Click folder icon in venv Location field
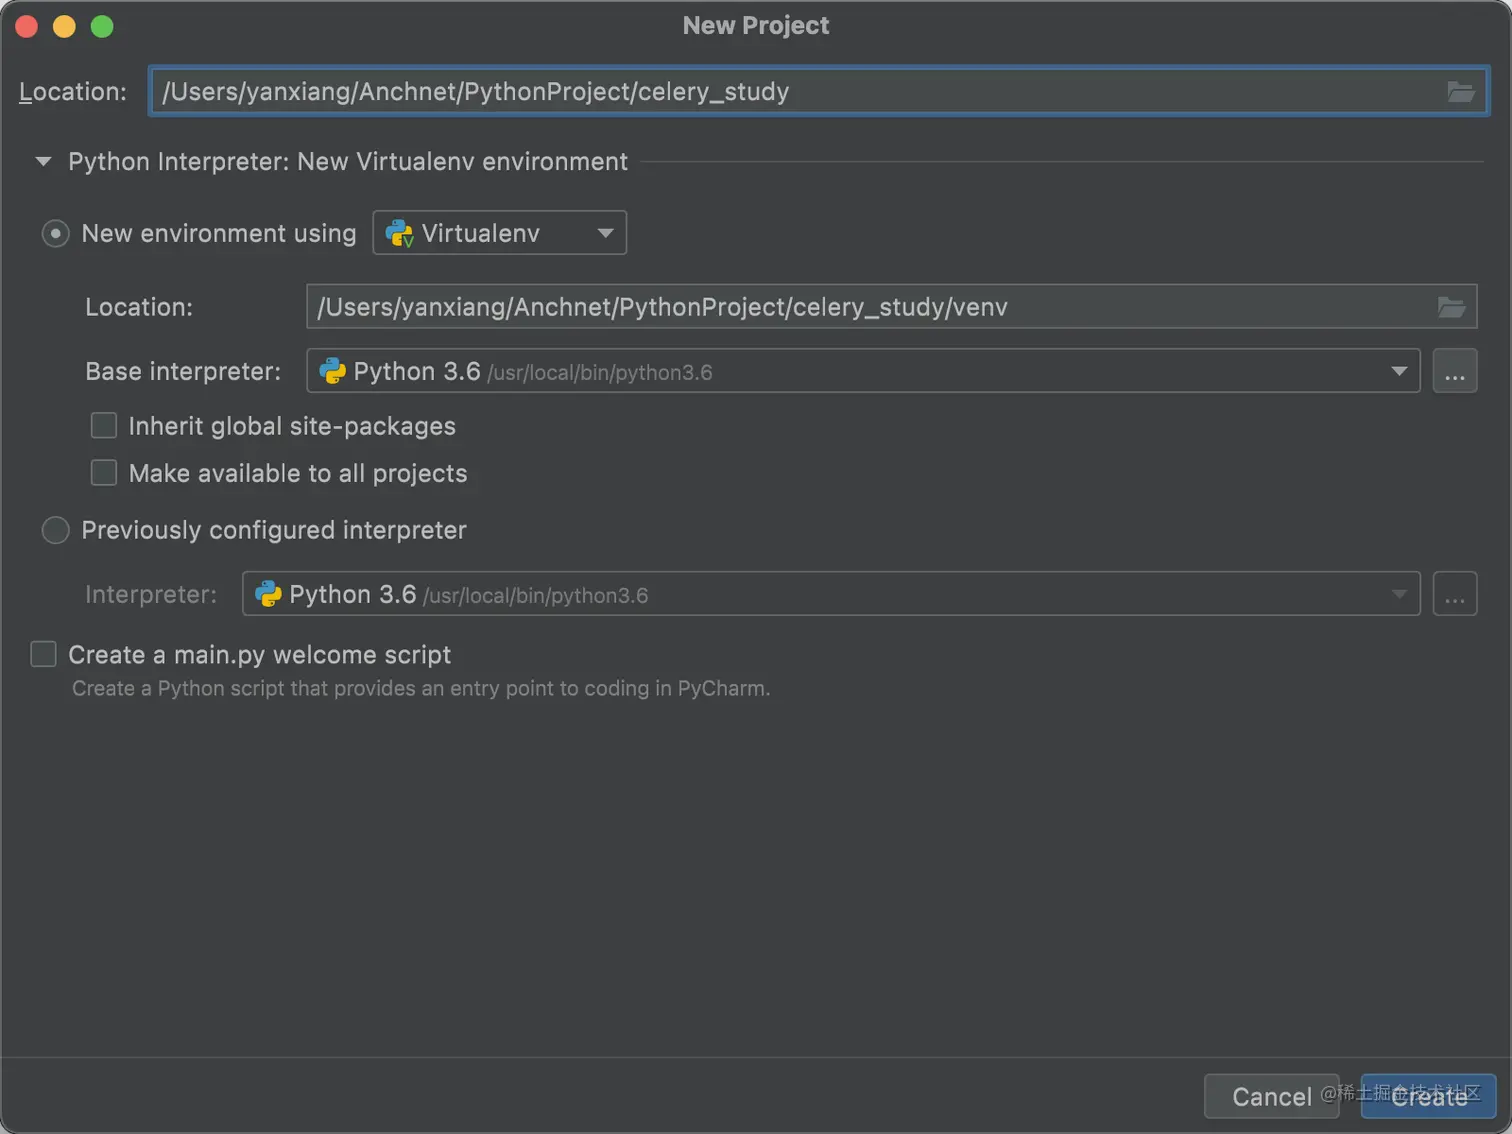1512x1134 pixels. (x=1451, y=307)
